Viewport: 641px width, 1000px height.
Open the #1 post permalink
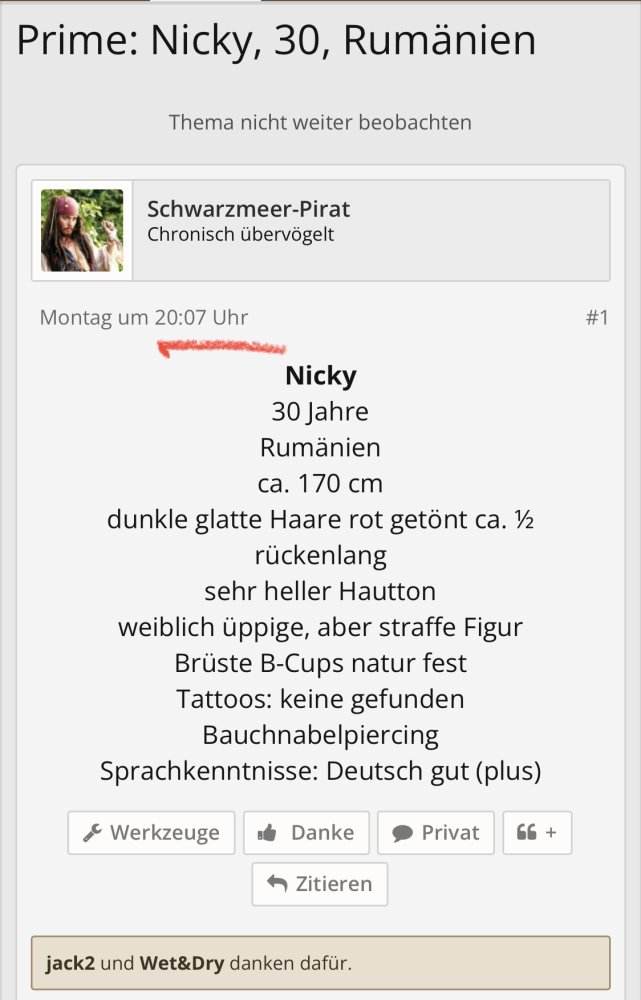[596, 318]
